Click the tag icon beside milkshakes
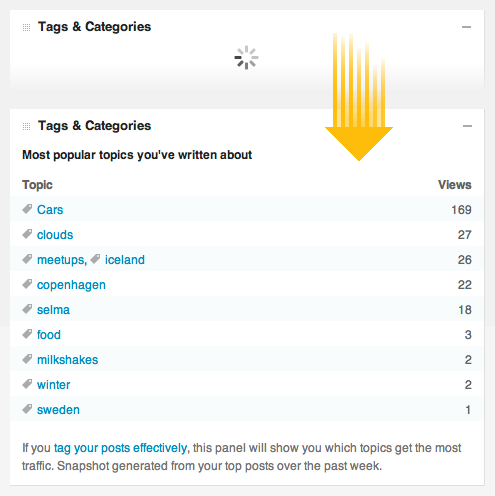 [x=27, y=359]
